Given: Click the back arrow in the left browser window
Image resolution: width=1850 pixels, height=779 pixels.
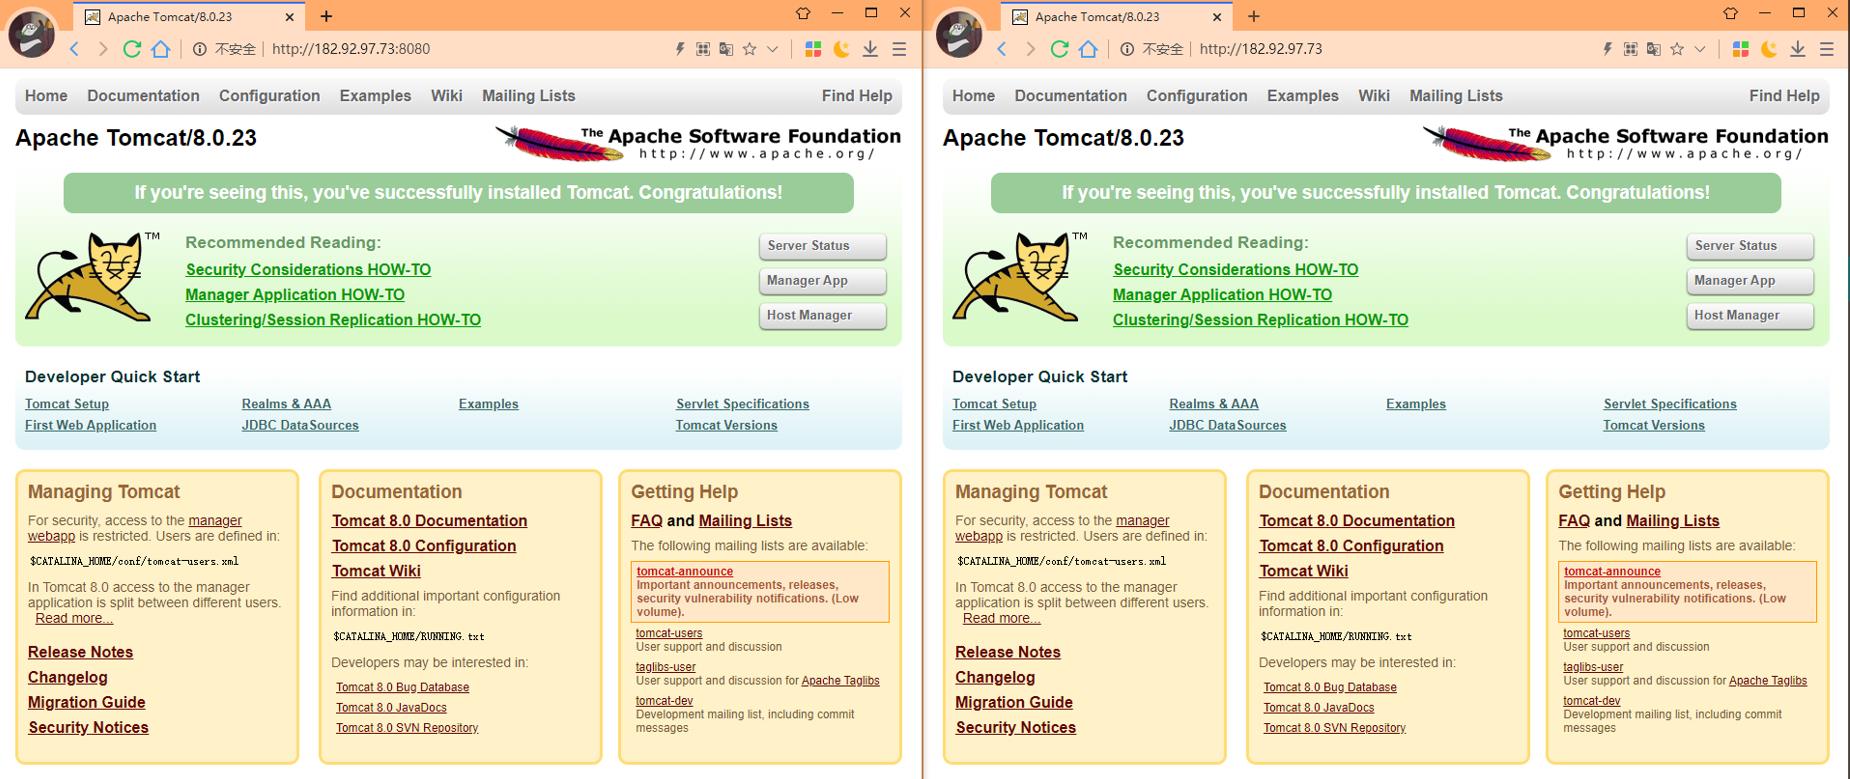Looking at the screenshot, I should [74, 49].
